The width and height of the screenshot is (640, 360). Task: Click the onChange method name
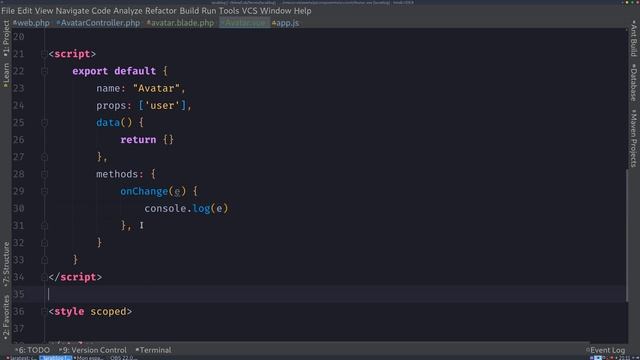[144, 191]
